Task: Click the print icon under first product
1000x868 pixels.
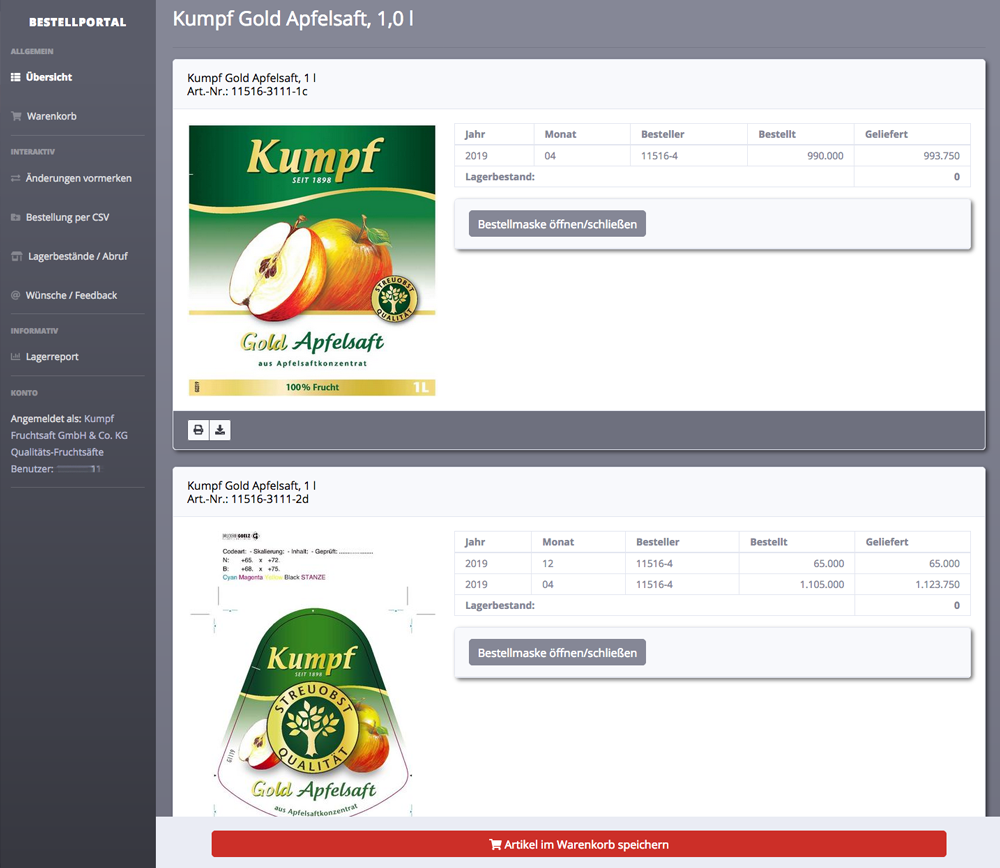Action: 198,430
